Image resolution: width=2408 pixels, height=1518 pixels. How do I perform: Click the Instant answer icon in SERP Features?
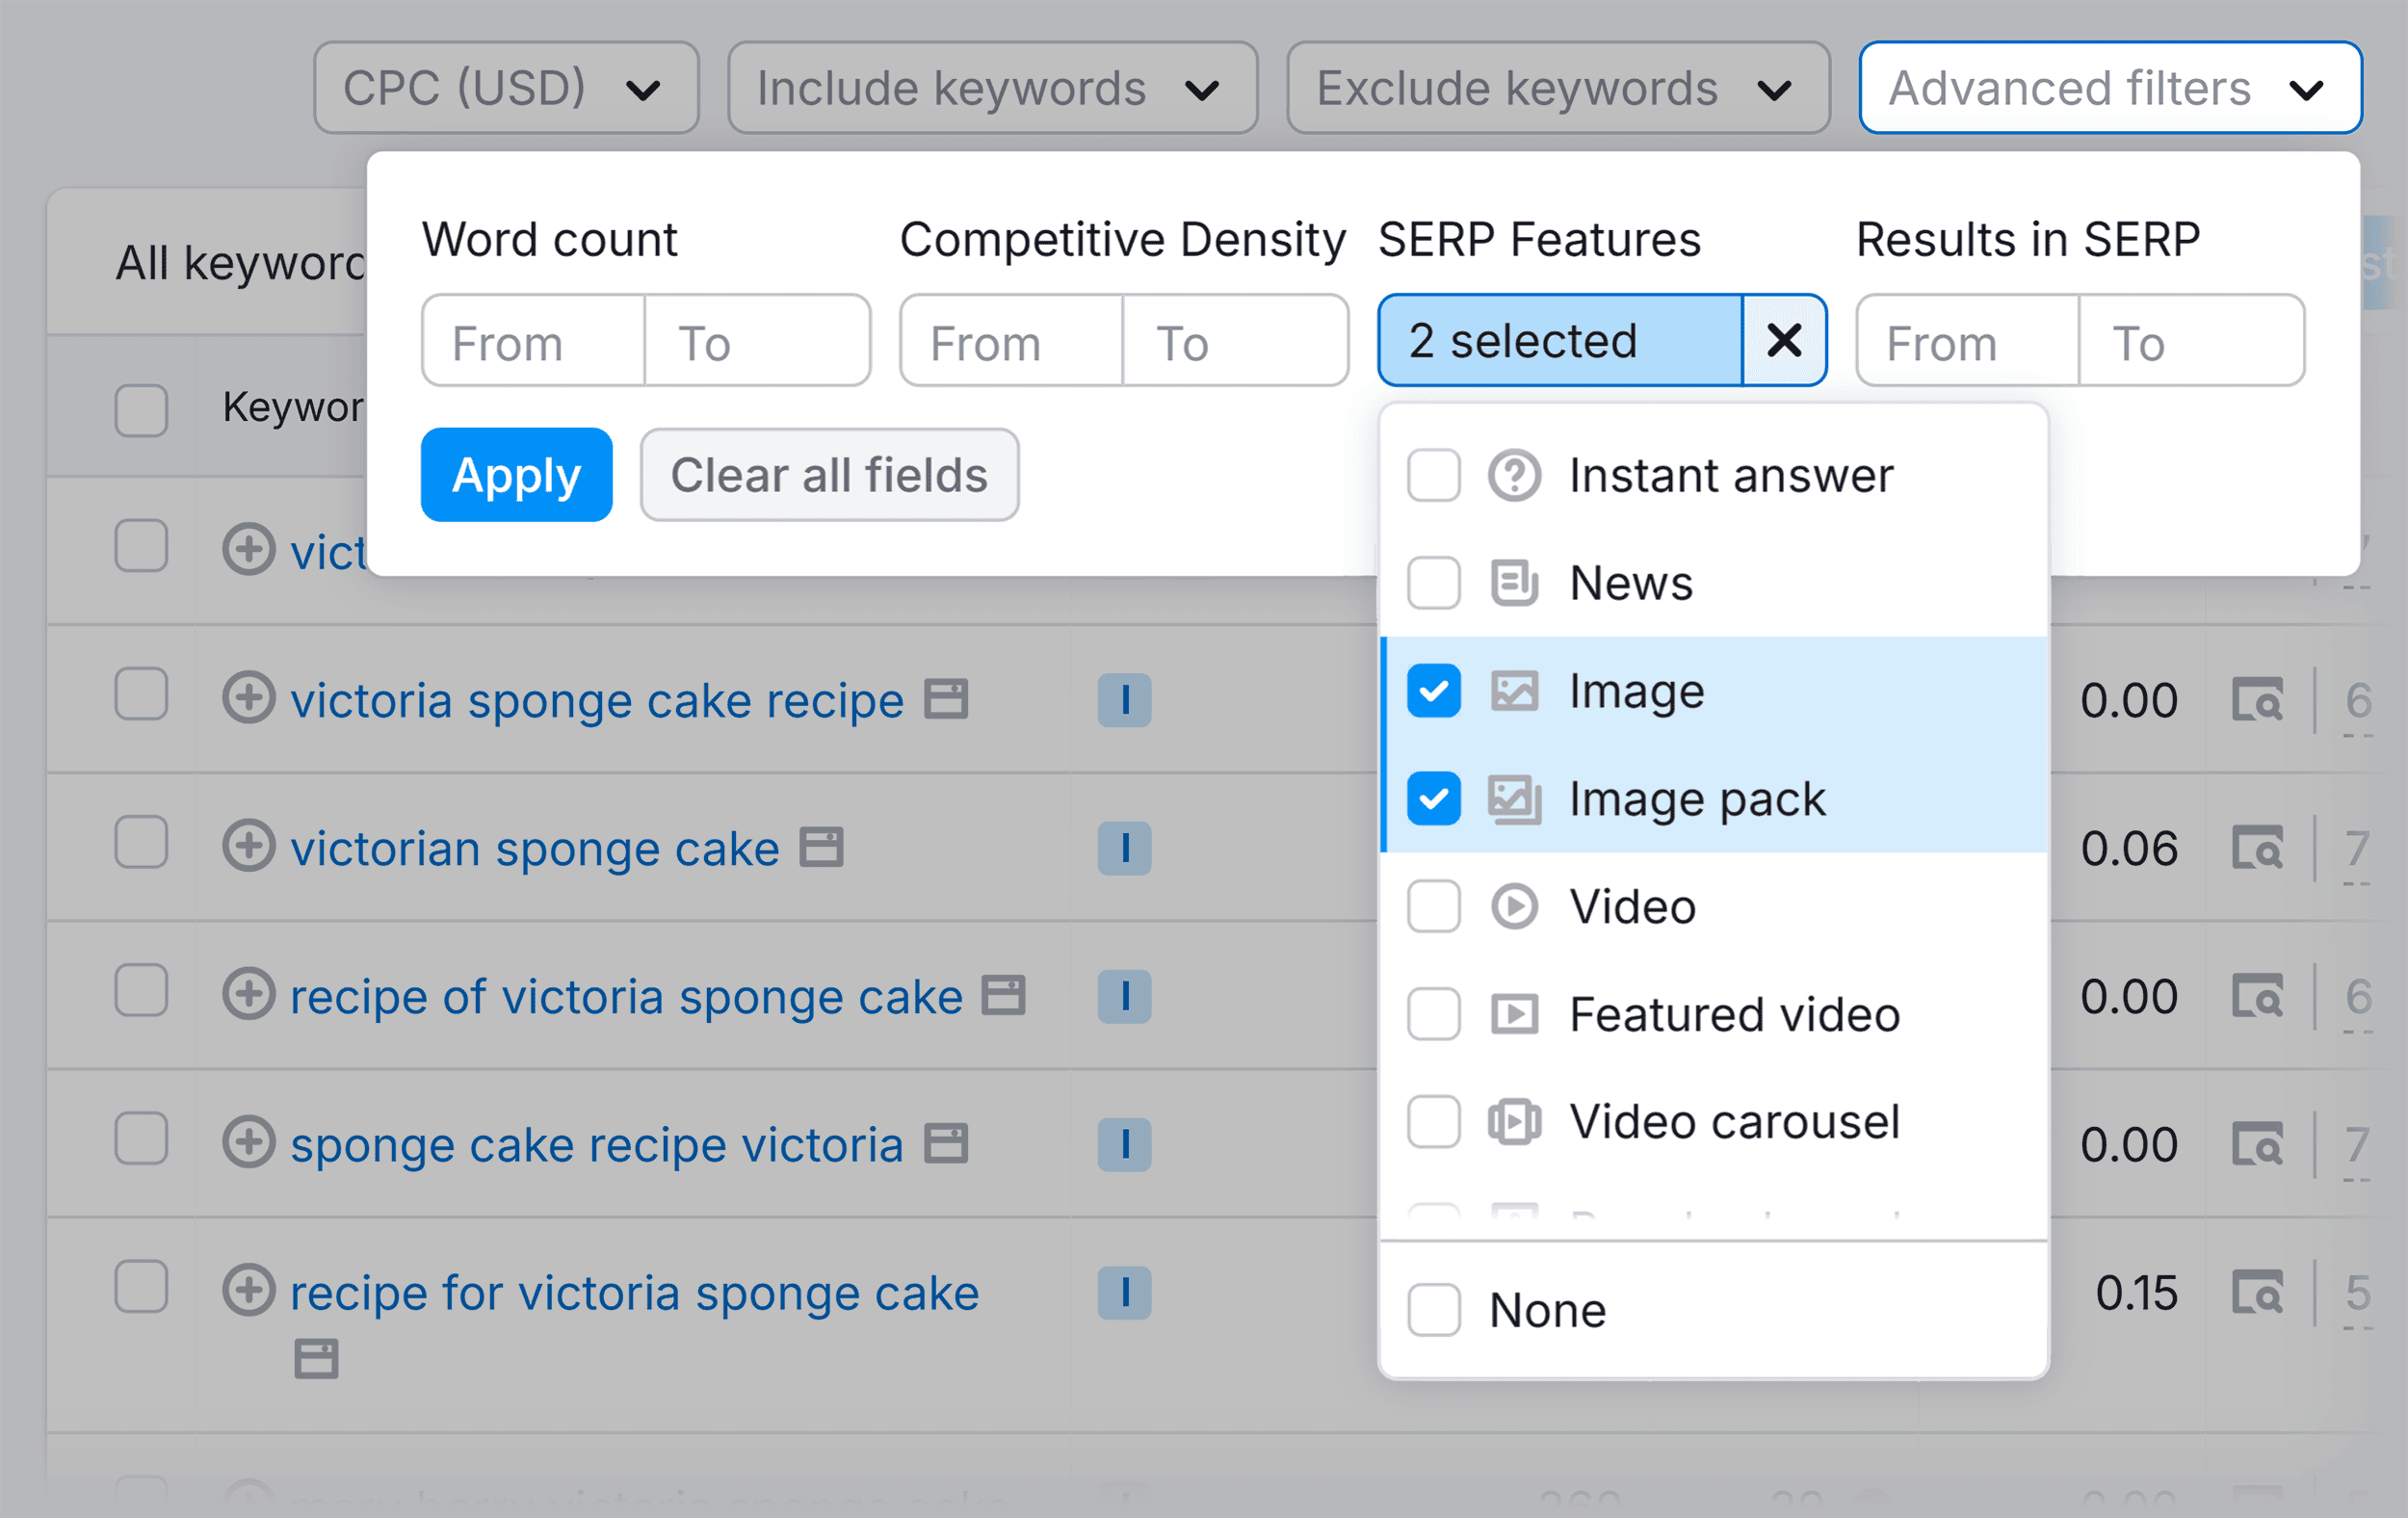[1507, 474]
